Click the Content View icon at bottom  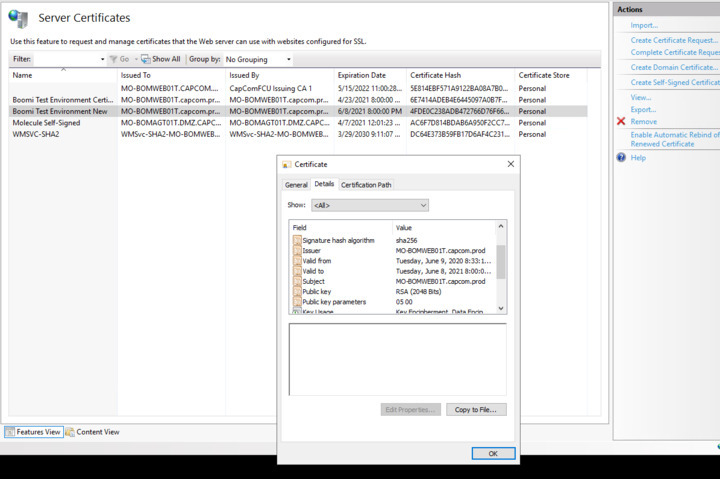[71, 432]
